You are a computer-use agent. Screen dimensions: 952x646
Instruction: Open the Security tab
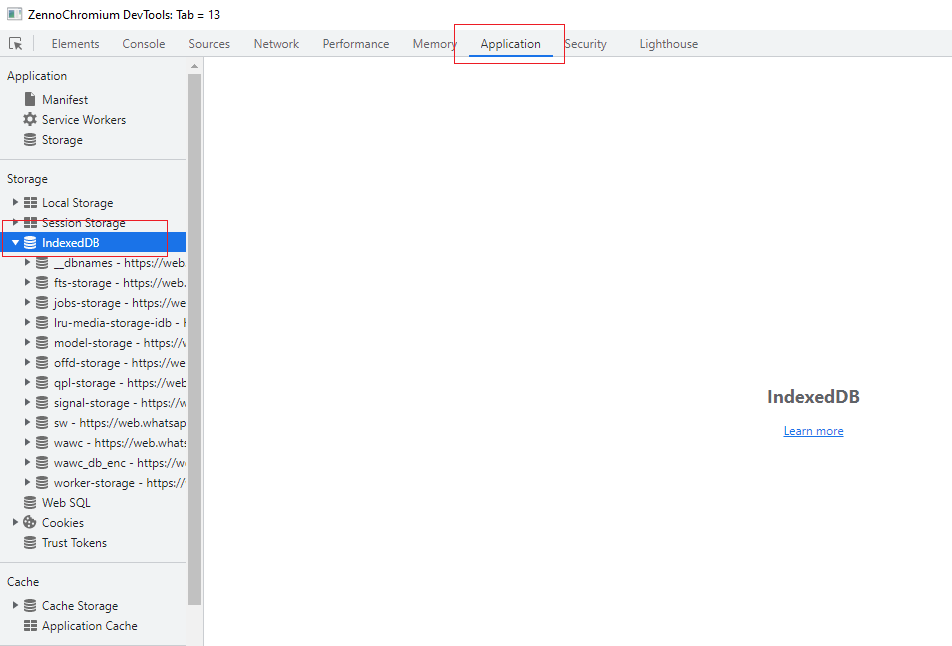(585, 44)
